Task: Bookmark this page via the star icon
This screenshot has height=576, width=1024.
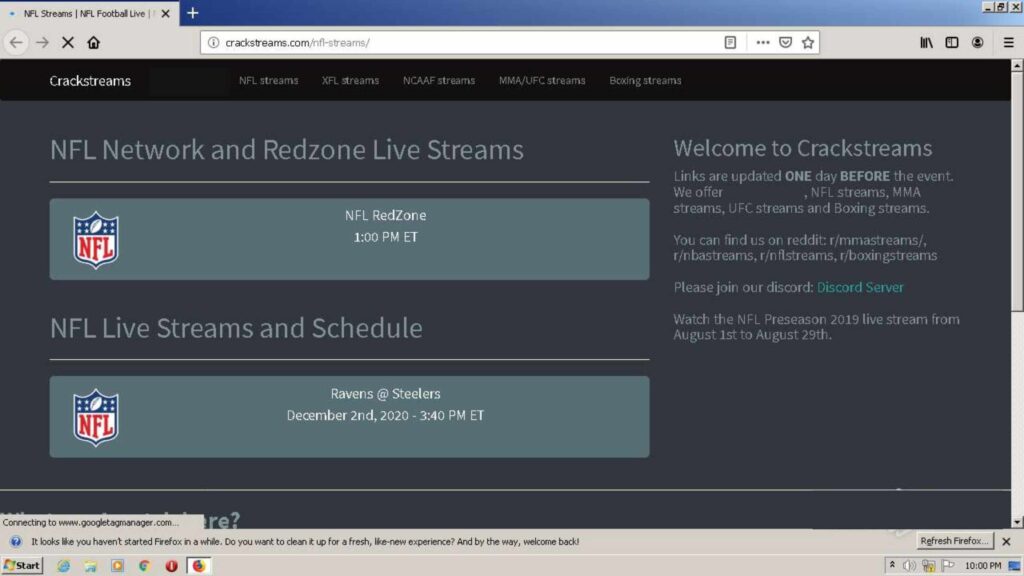Action: [x=808, y=42]
